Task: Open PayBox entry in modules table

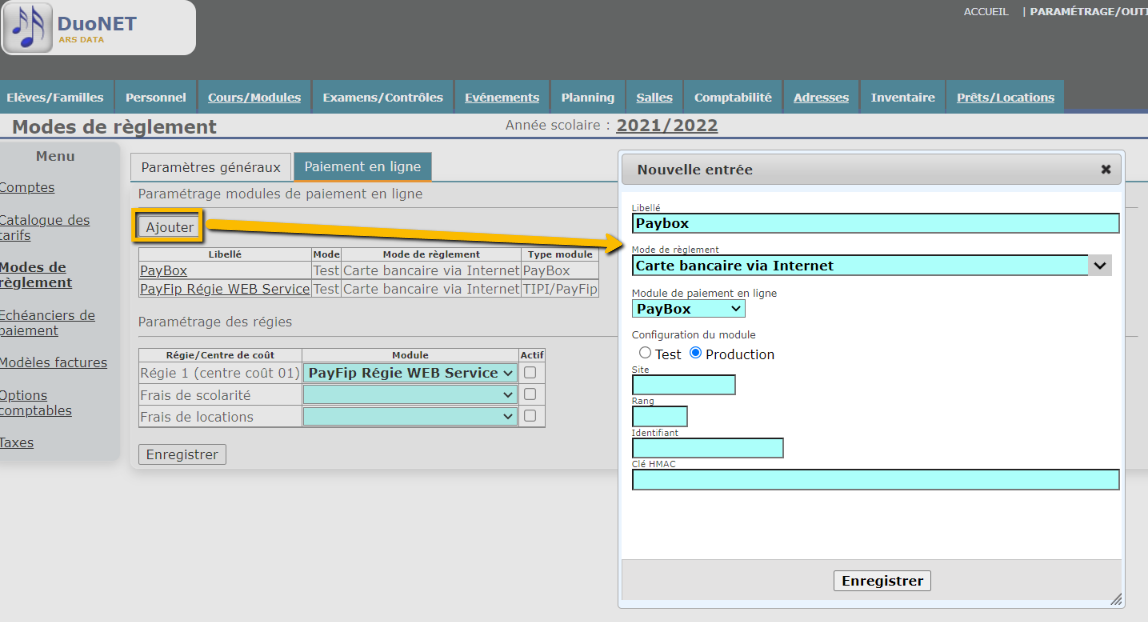Action: (x=163, y=271)
